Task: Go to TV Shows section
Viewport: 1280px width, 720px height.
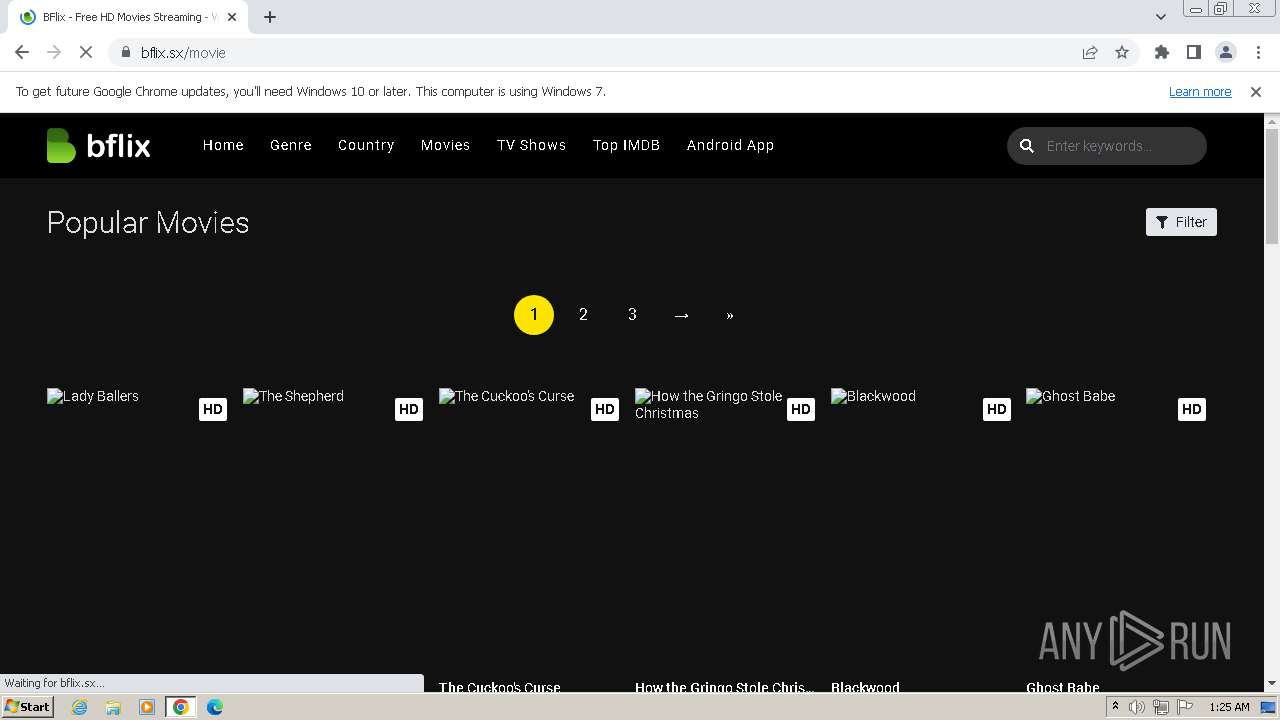Action: click(532, 145)
